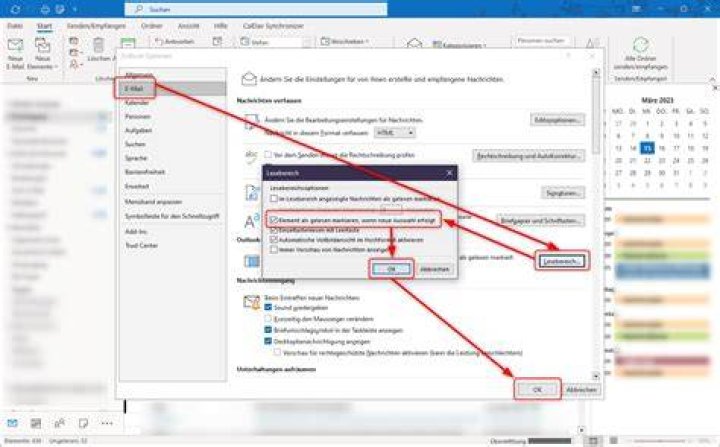This screenshot has height=447, width=720.
Task: Click the zoom slider in status bar
Action: tap(661, 441)
